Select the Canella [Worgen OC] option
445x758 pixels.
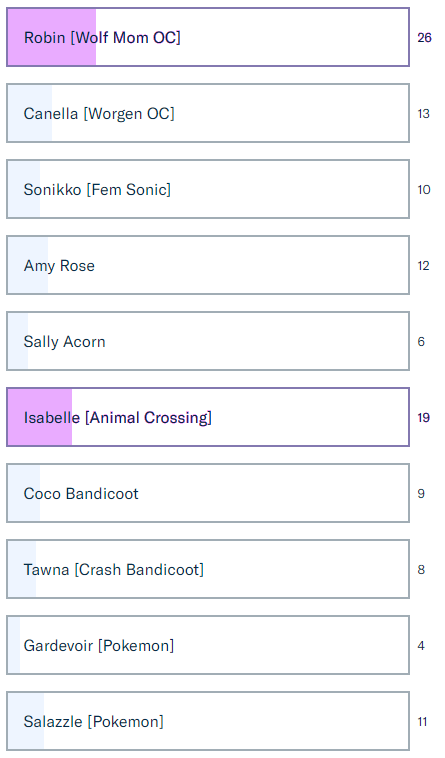[x=208, y=113]
